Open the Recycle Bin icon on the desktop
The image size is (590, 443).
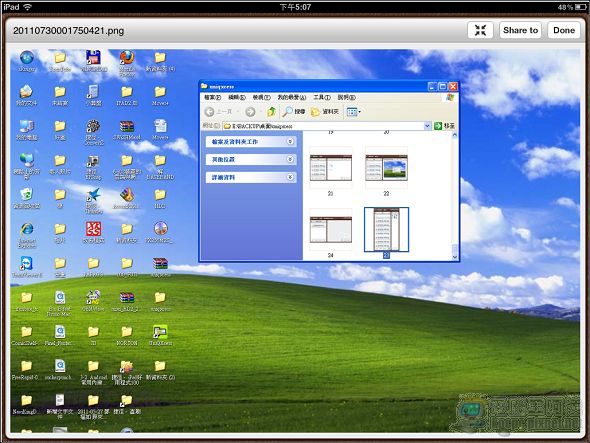tap(26, 198)
